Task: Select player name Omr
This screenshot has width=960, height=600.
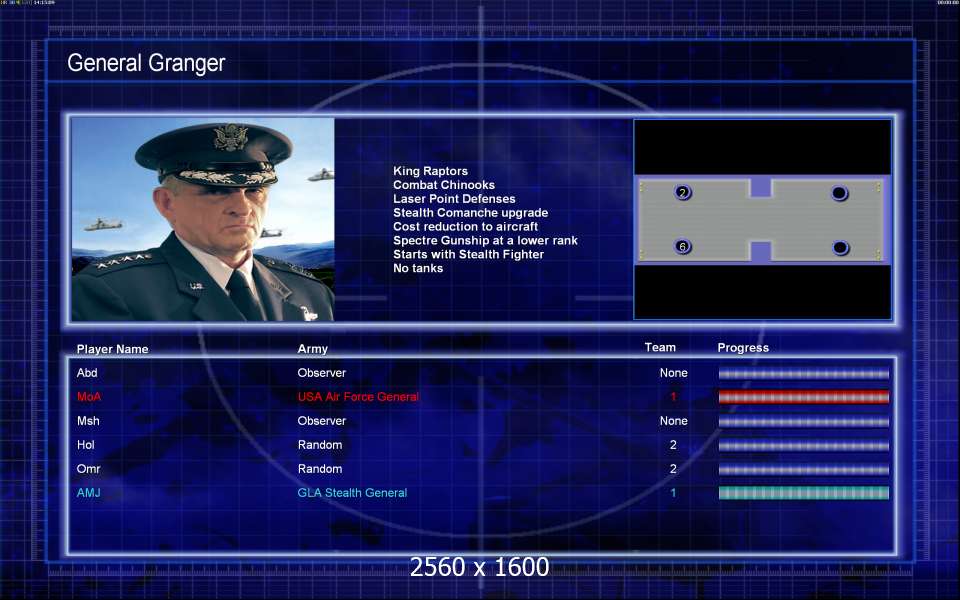Action: coord(88,469)
